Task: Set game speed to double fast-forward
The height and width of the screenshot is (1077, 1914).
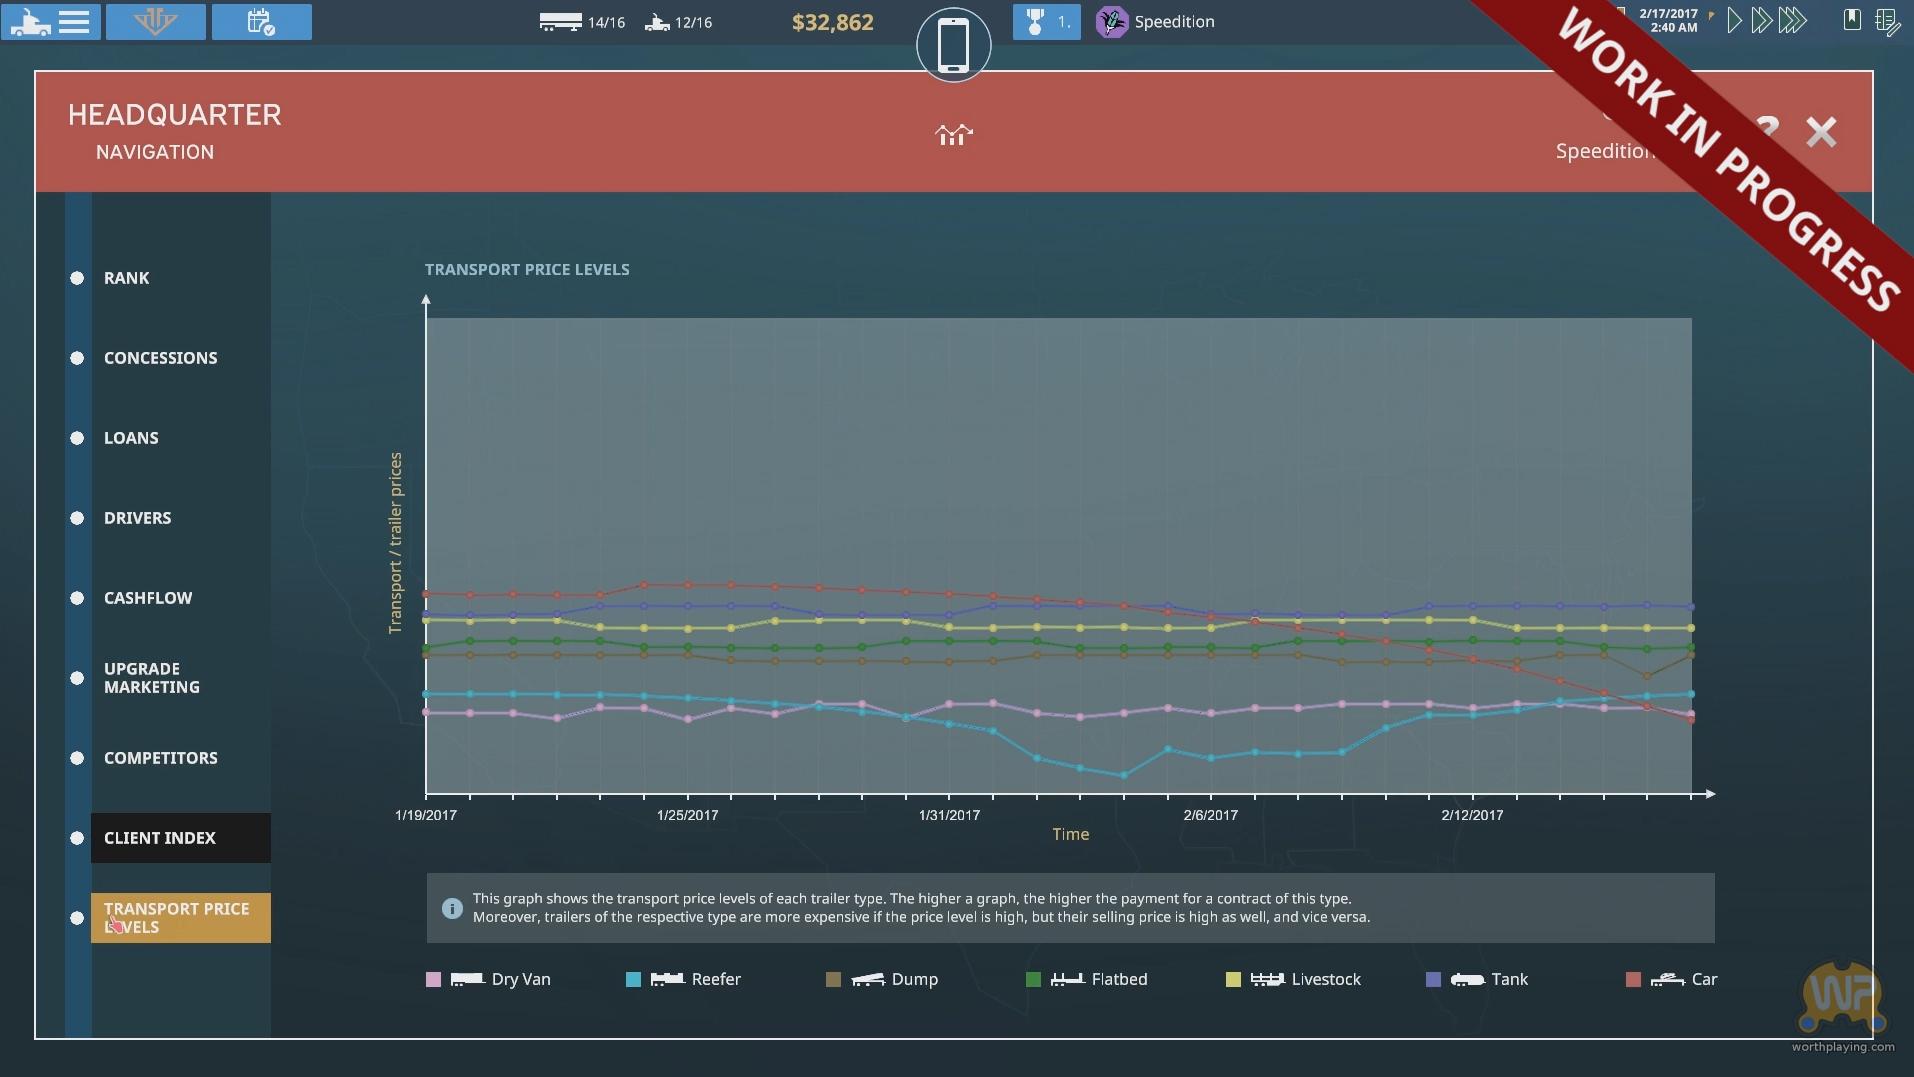Action: (1762, 21)
